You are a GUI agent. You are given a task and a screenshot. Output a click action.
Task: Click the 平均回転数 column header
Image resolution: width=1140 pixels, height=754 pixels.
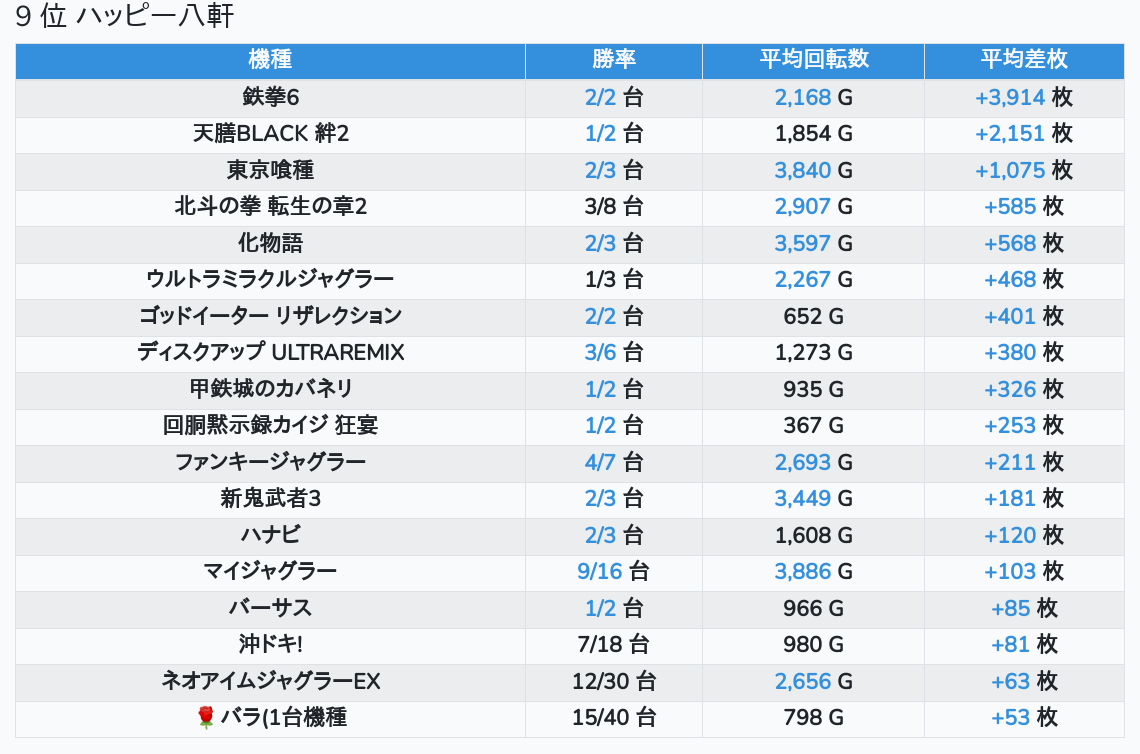click(813, 59)
